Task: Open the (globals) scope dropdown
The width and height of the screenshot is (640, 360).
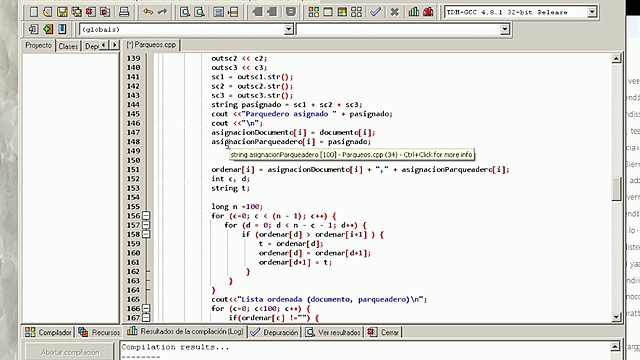Action: coord(289,29)
